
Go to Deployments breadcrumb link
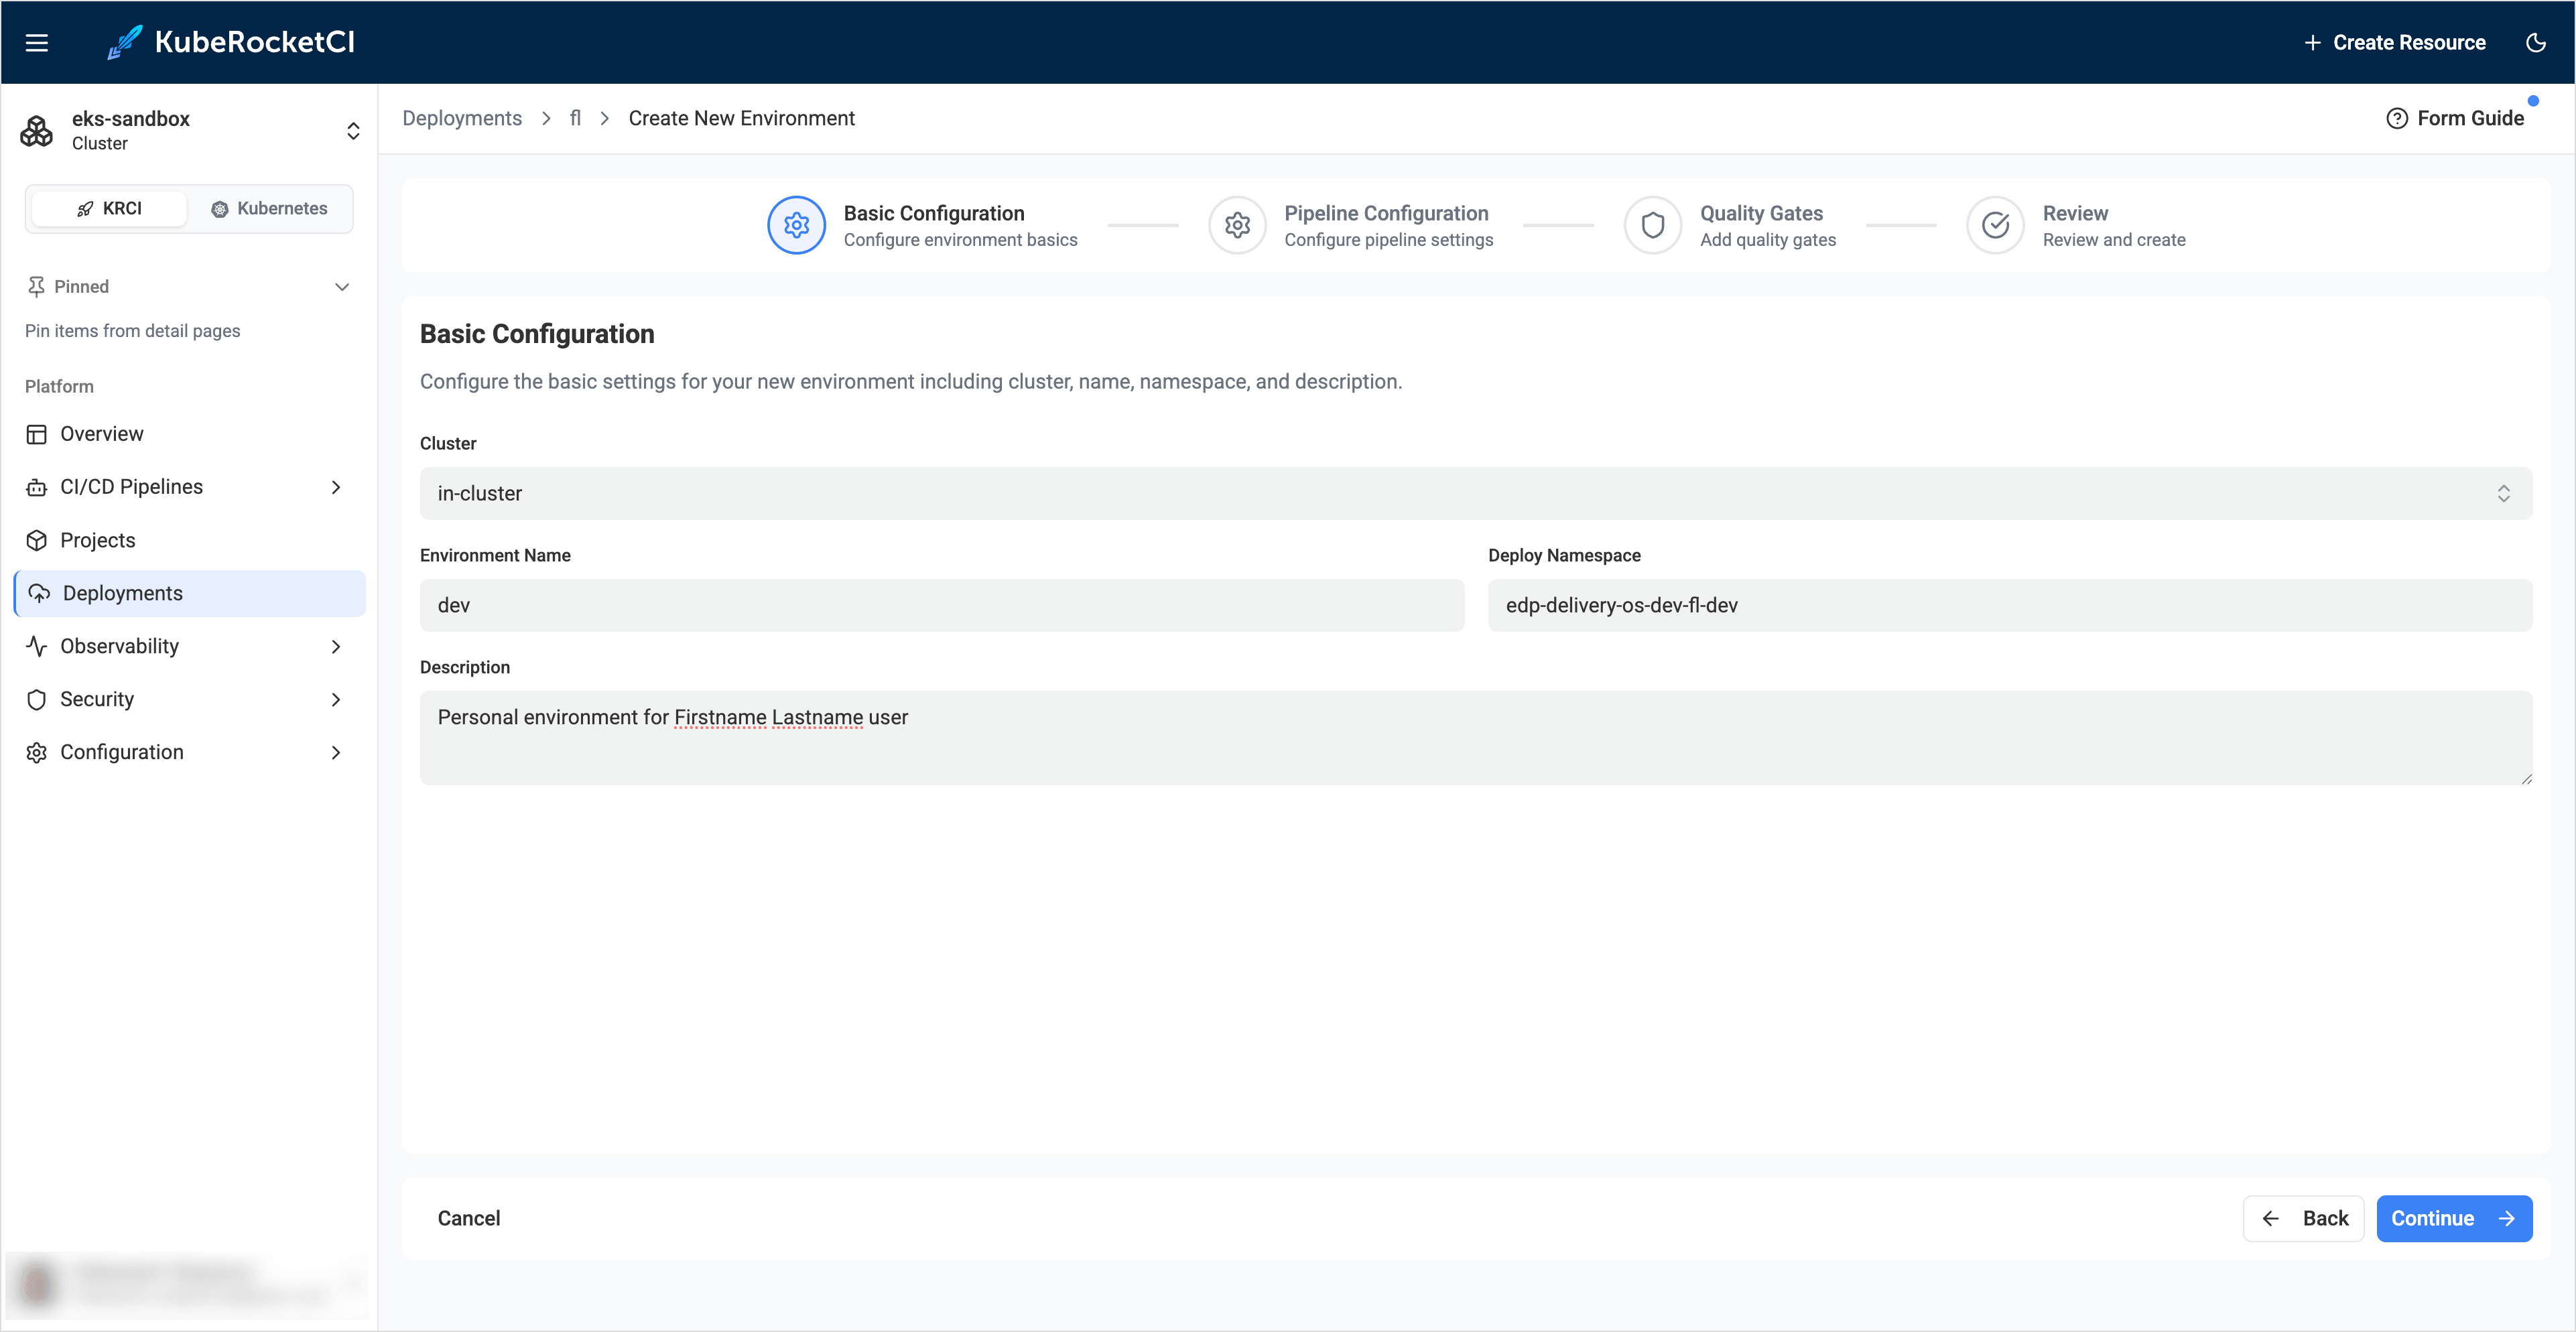pyautogui.click(x=462, y=118)
